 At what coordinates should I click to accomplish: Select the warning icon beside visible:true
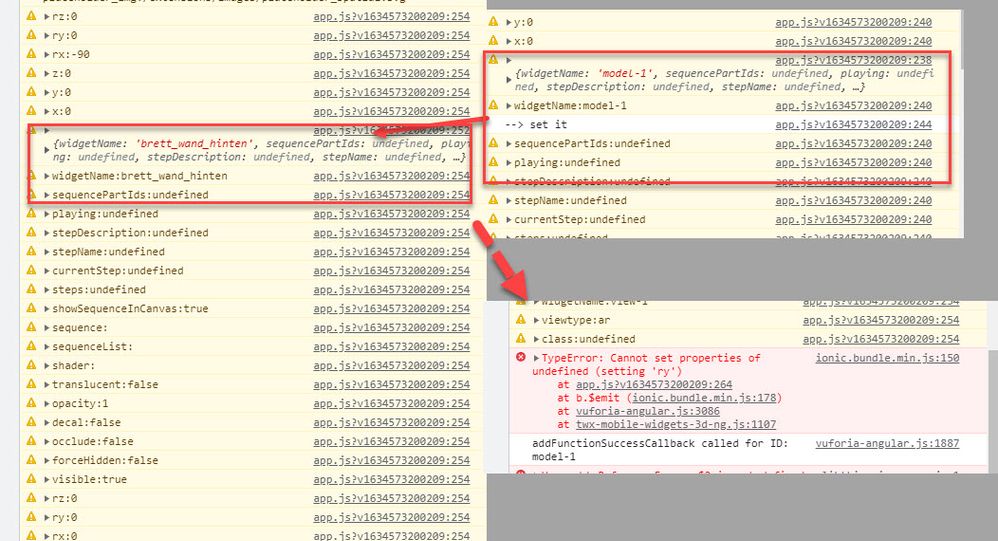[x=31, y=479]
